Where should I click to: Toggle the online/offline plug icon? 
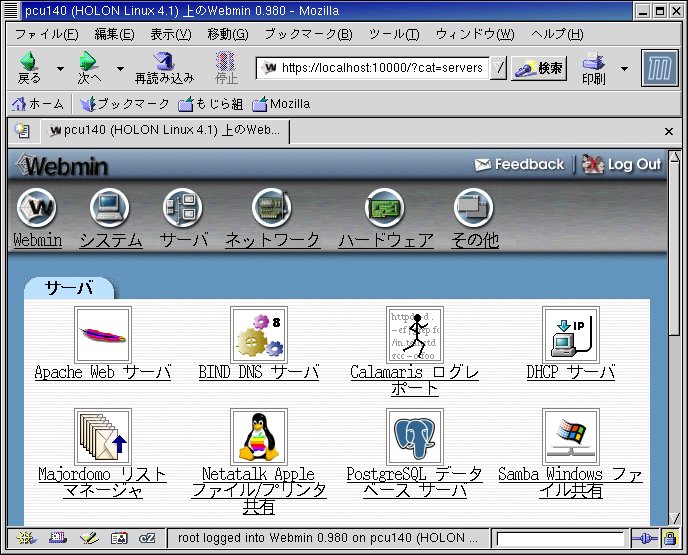[x=645, y=538]
